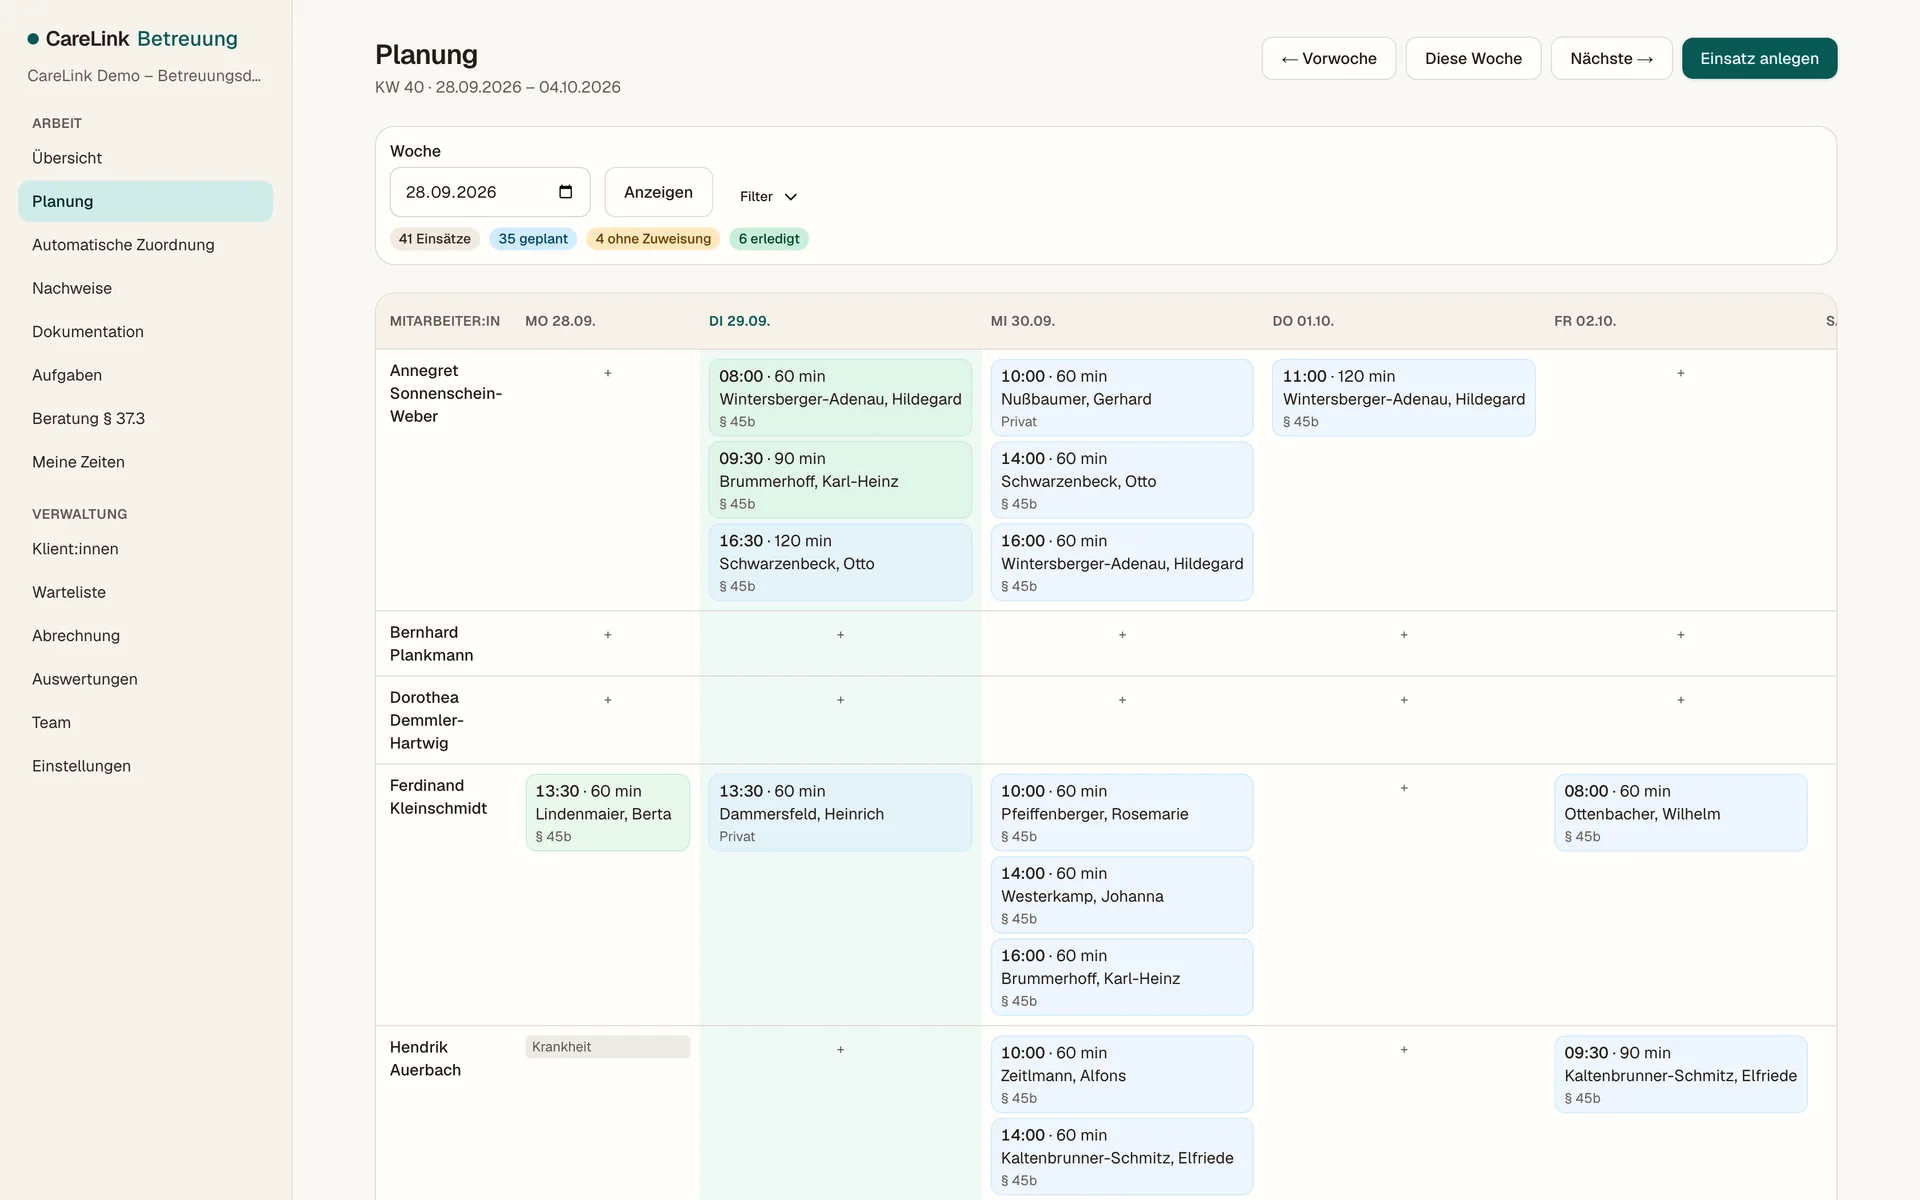Click Einsatz anlegen button
This screenshot has width=1920, height=1200.
[x=1759, y=58]
